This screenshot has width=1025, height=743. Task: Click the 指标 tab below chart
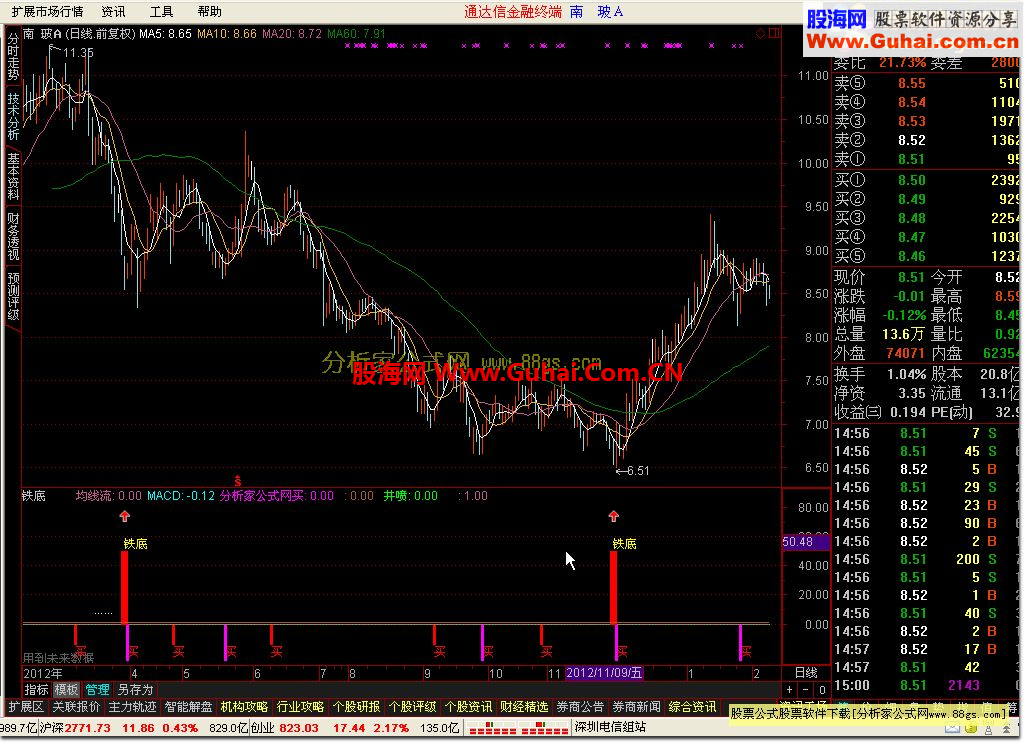click(37, 689)
